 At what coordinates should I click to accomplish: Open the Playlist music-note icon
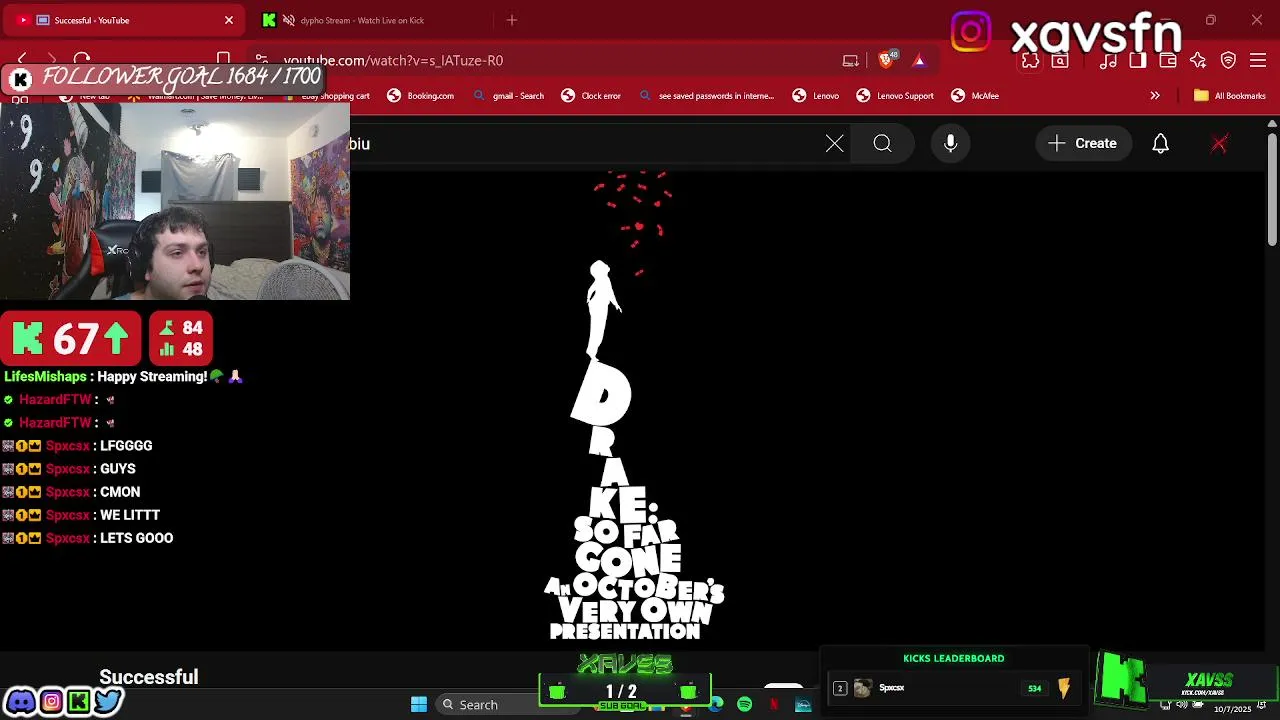[1108, 61]
